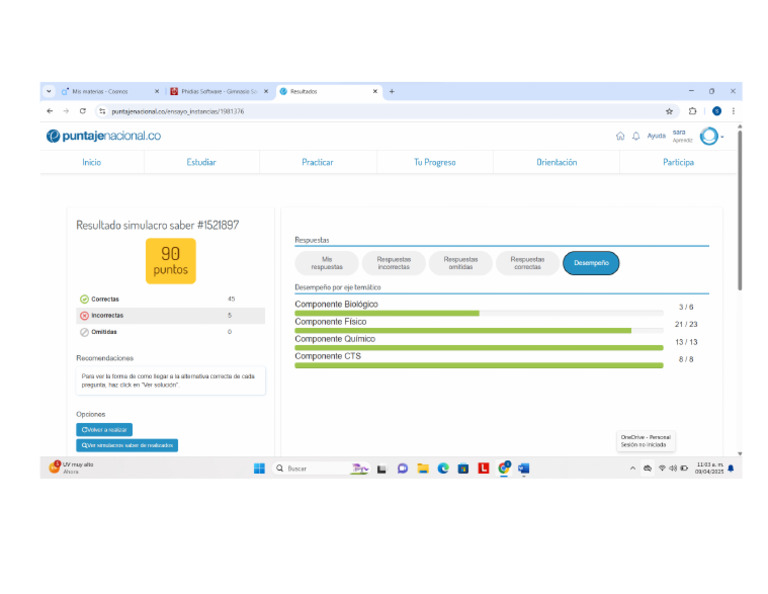Screen dimensions: 768x594
Task: Open the browser extensions puzzle icon
Action: coord(692,111)
